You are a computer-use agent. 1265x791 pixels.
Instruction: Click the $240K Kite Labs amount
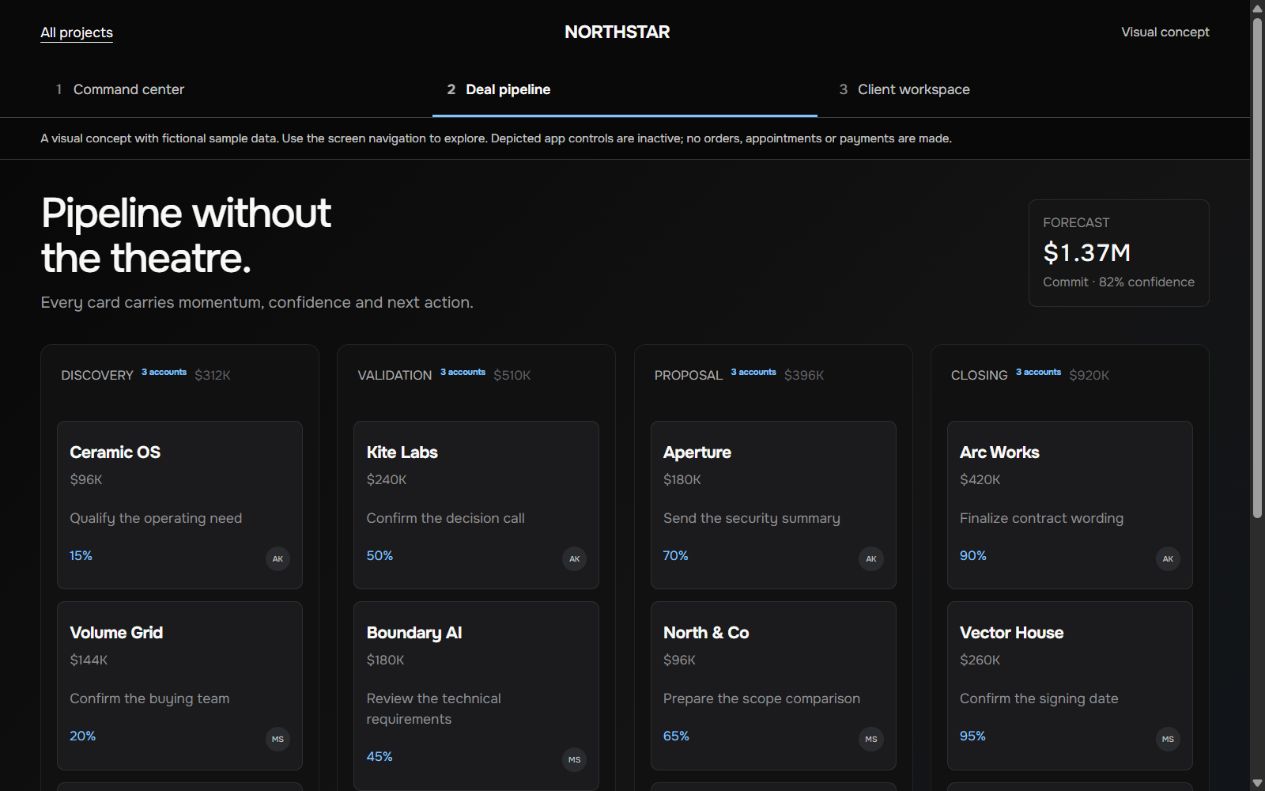(386, 479)
